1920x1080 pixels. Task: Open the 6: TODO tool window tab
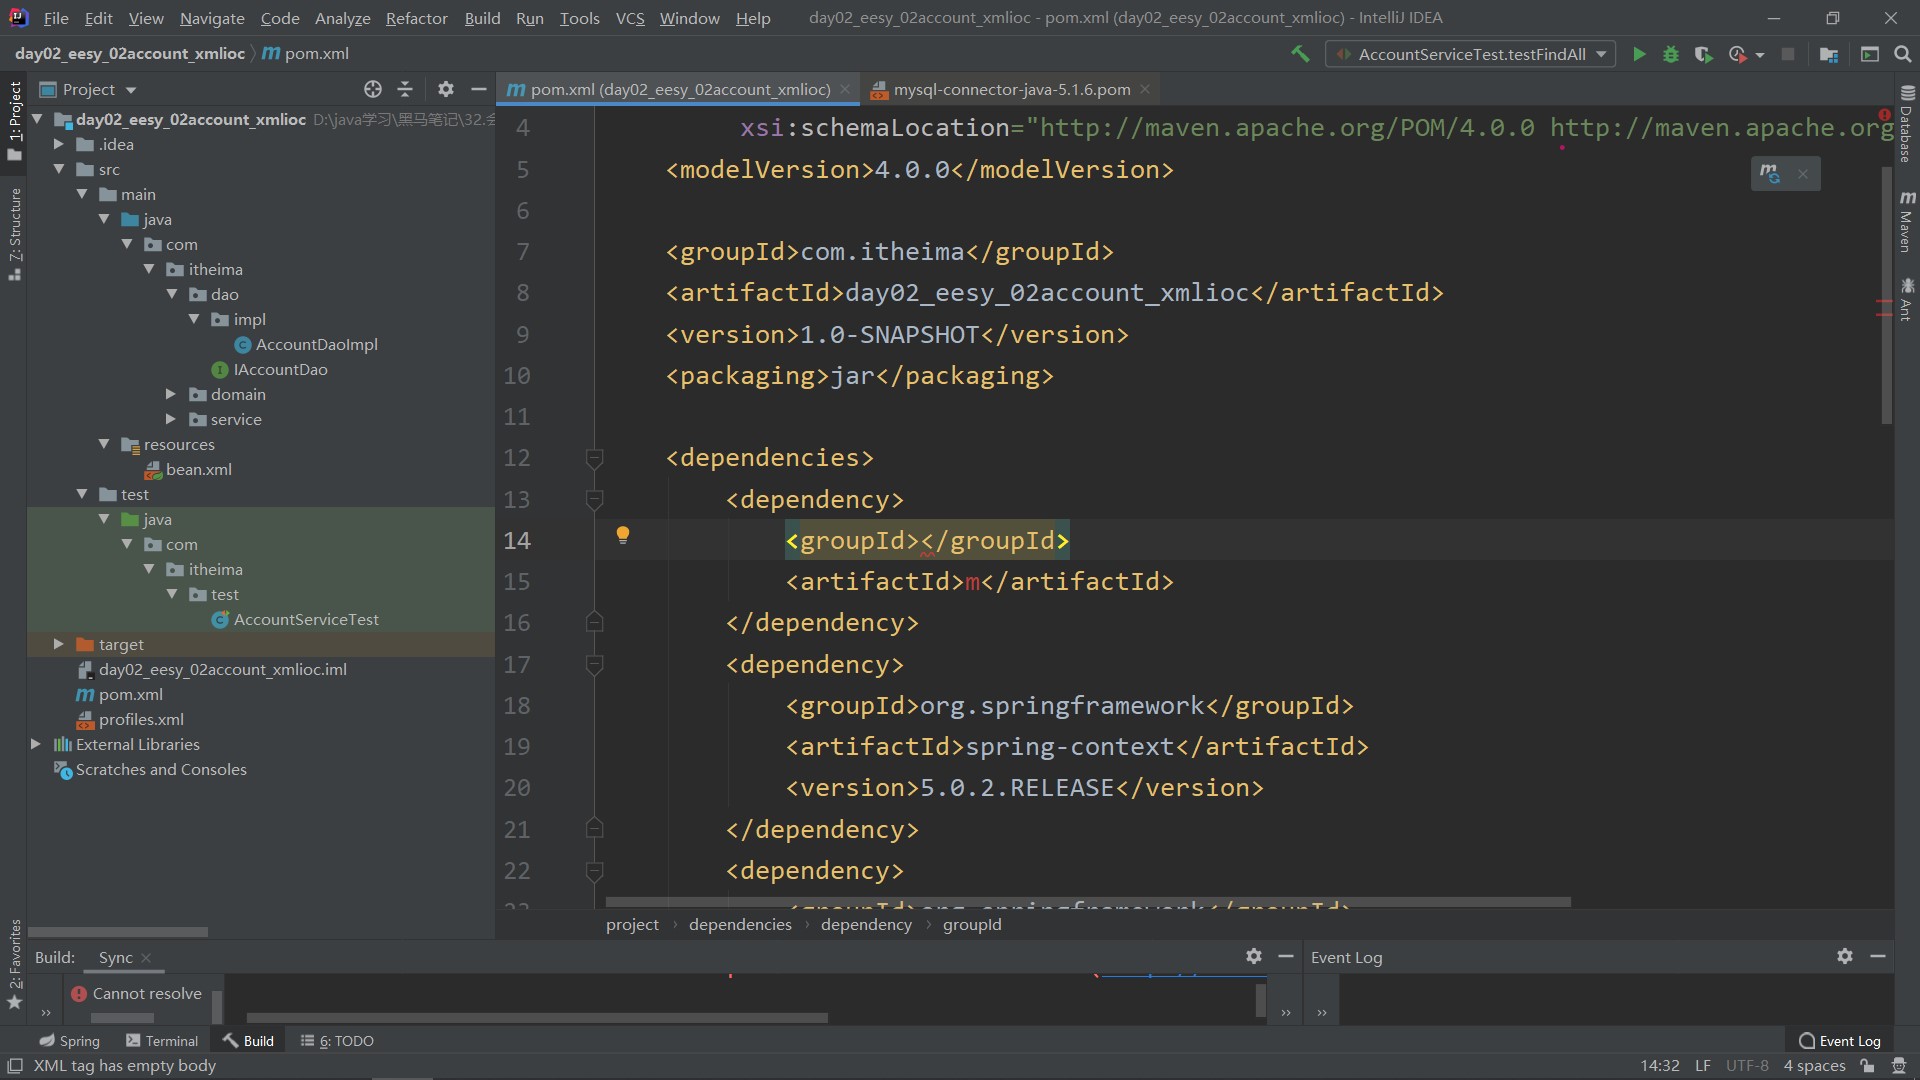337,1041
